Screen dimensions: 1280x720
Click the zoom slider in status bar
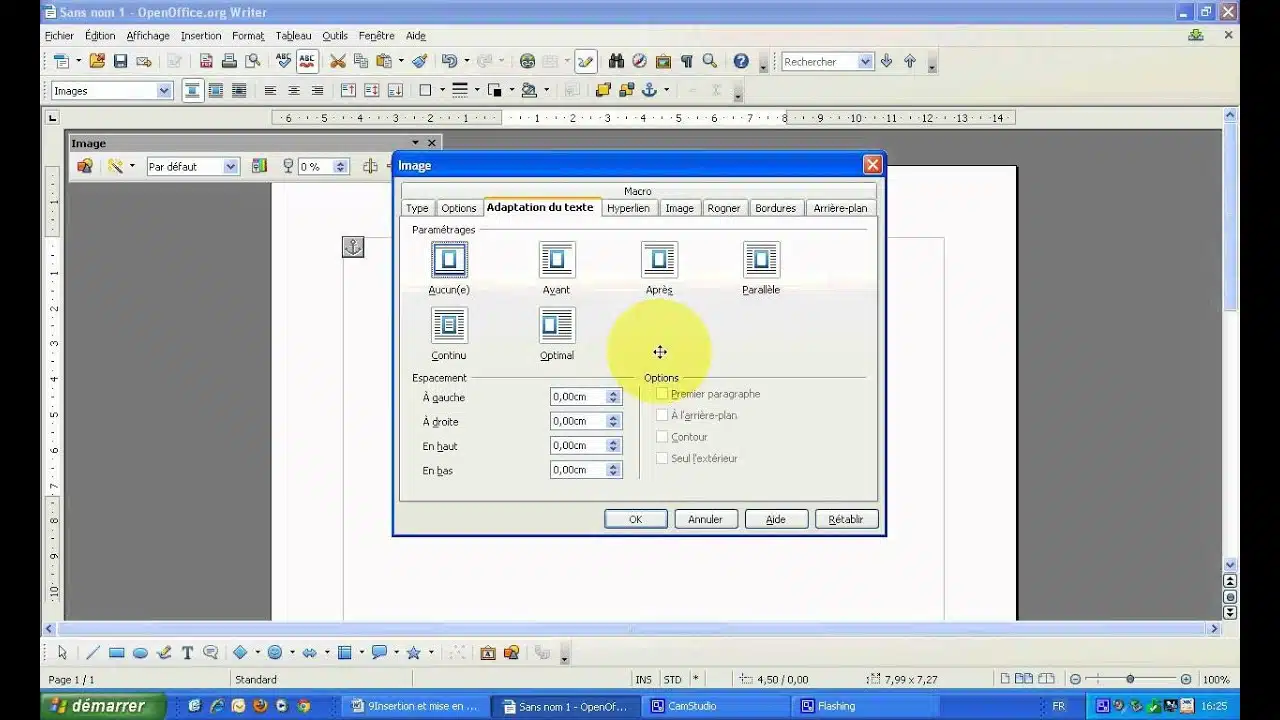pyautogui.click(x=1130, y=679)
